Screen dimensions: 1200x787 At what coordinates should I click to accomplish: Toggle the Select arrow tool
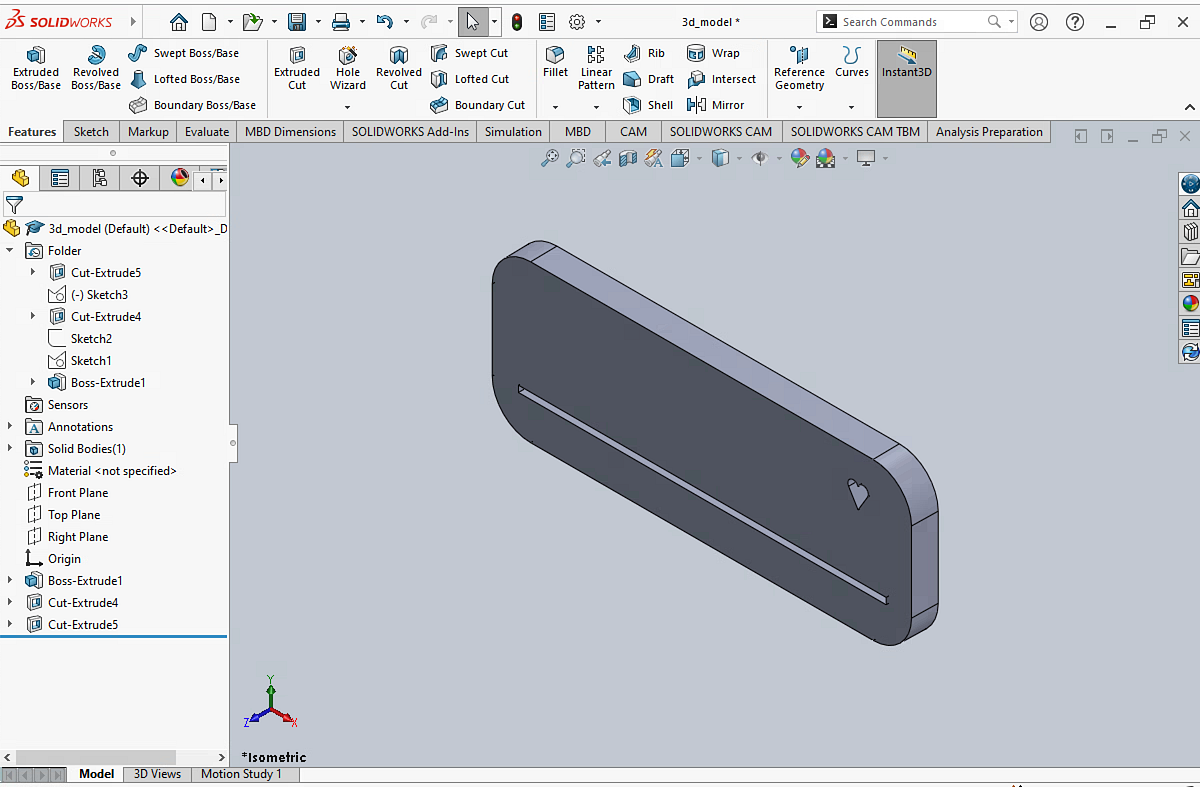pyautogui.click(x=472, y=22)
